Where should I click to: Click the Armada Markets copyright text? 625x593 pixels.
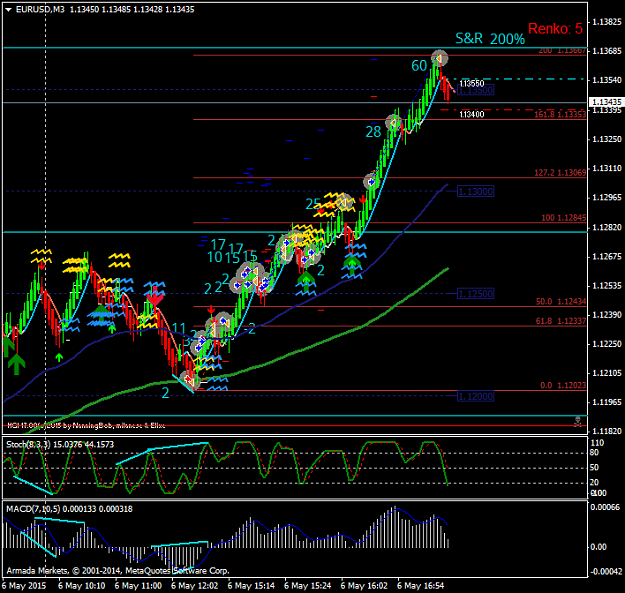118,571
